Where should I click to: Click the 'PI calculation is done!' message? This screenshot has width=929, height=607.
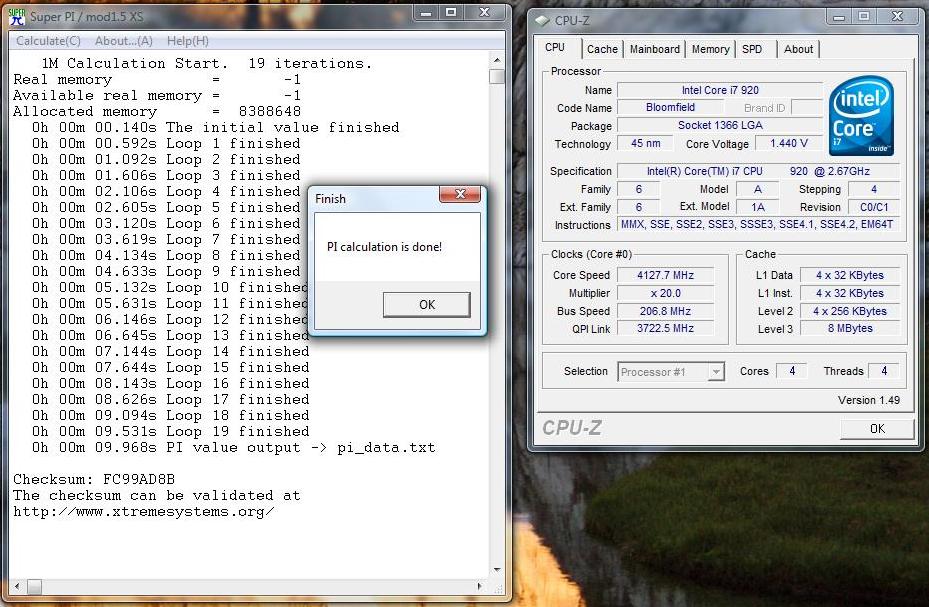tap(385, 247)
